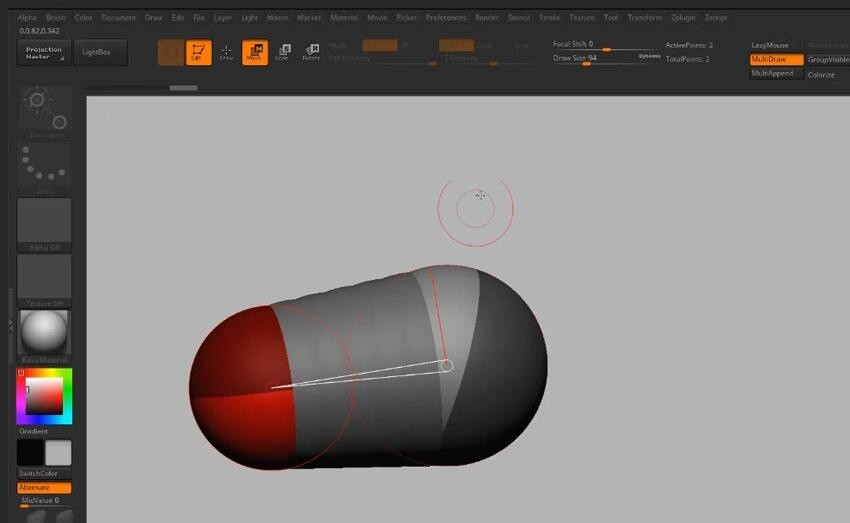Open the Preferences menu

pos(446,18)
